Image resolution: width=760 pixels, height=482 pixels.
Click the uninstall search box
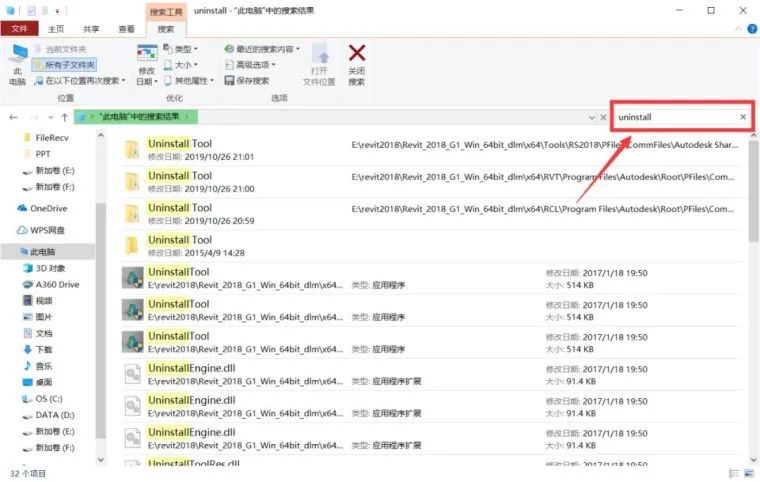(x=676, y=117)
